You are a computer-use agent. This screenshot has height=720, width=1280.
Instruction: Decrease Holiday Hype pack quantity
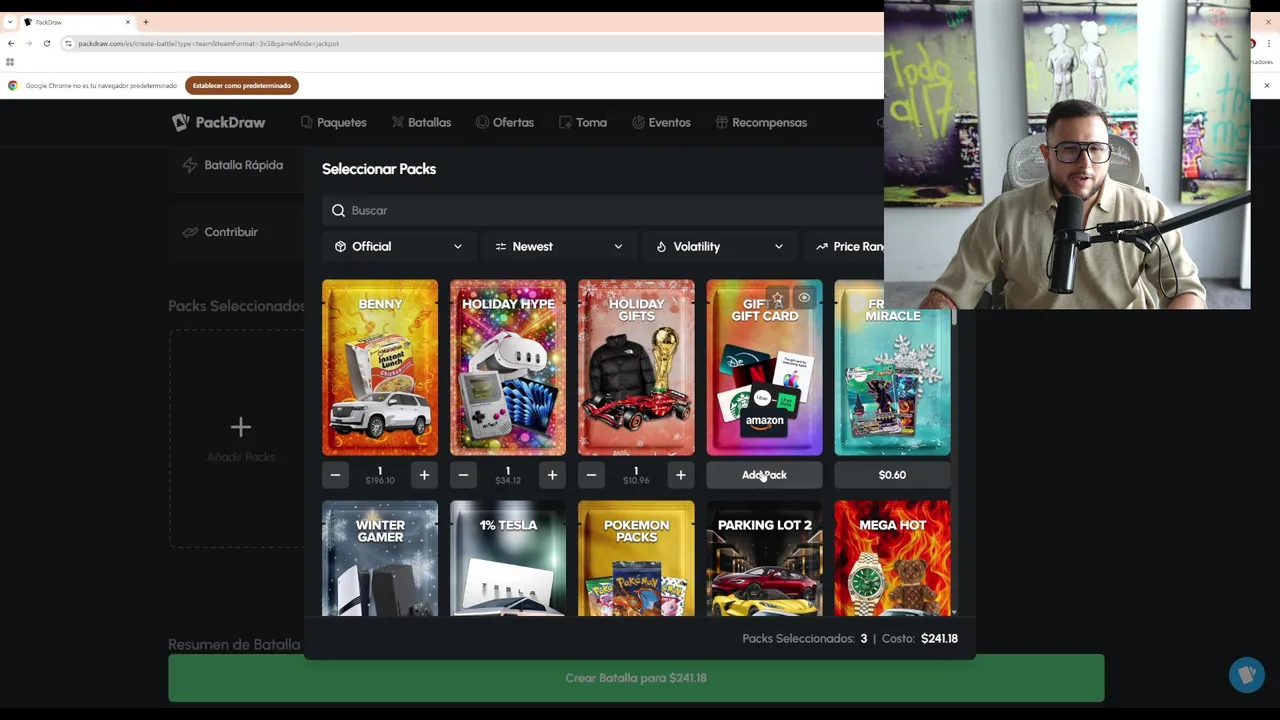463,475
